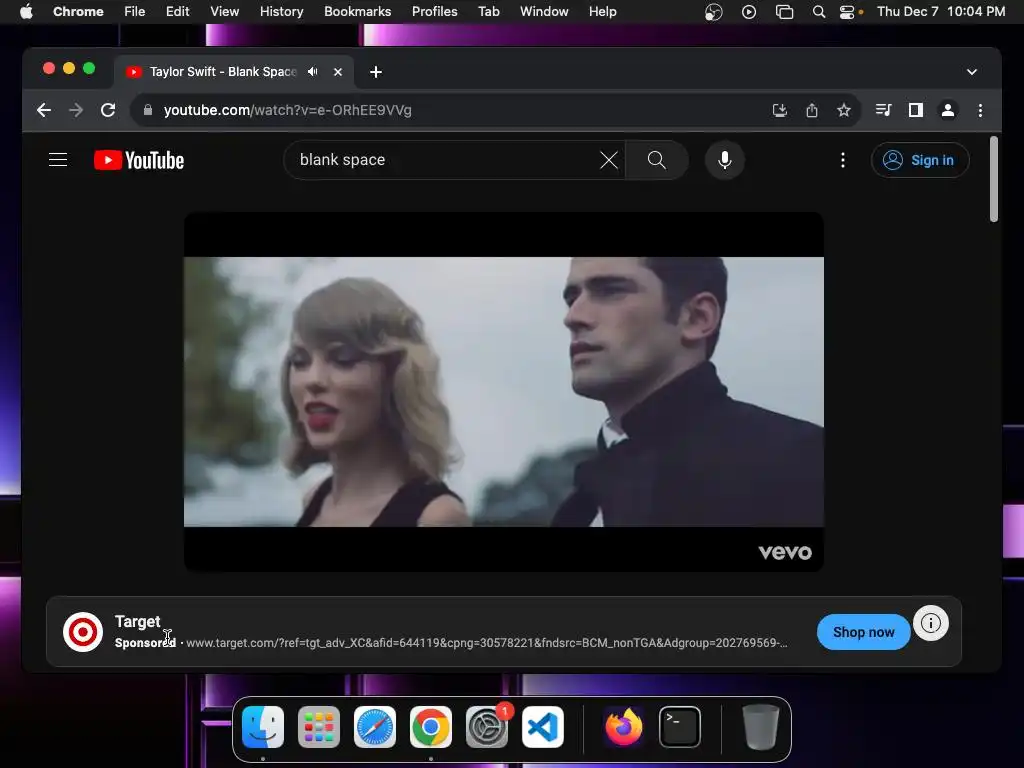1024x768 pixels.
Task: Open the Chrome application menu
Action: pyautogui.click(x=78, y=12)
